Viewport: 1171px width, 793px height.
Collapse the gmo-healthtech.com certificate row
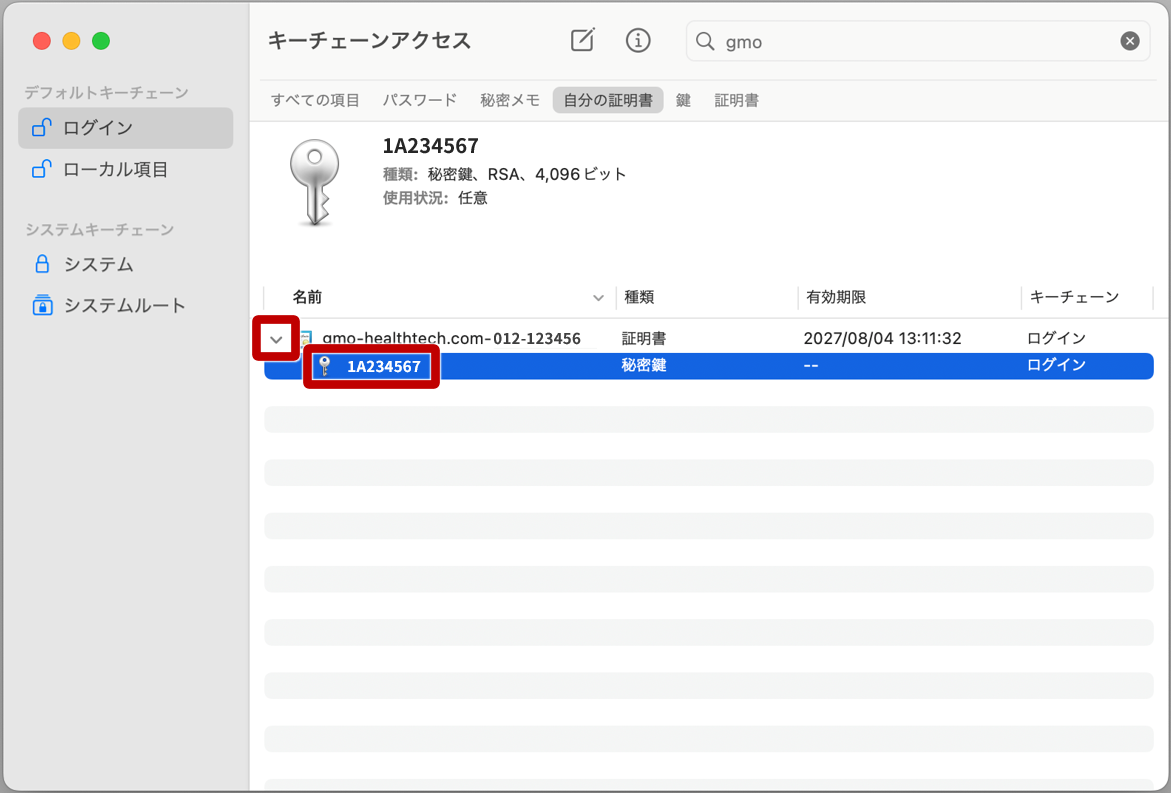point(276,339)
